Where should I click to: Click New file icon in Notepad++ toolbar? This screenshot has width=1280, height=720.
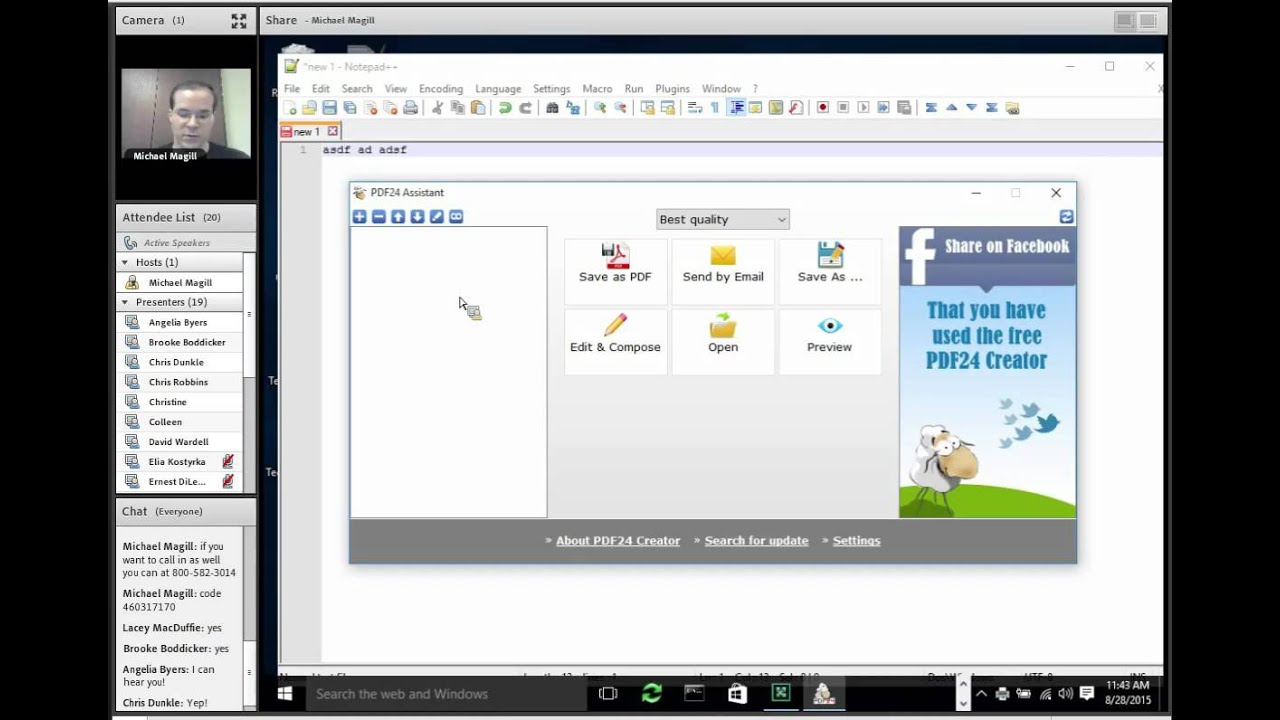click(x=290, y=108)
